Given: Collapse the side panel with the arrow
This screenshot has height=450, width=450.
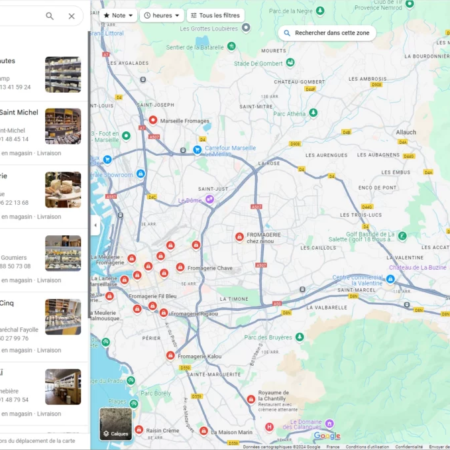Looking at the screenshot, I should click(95, 225).
